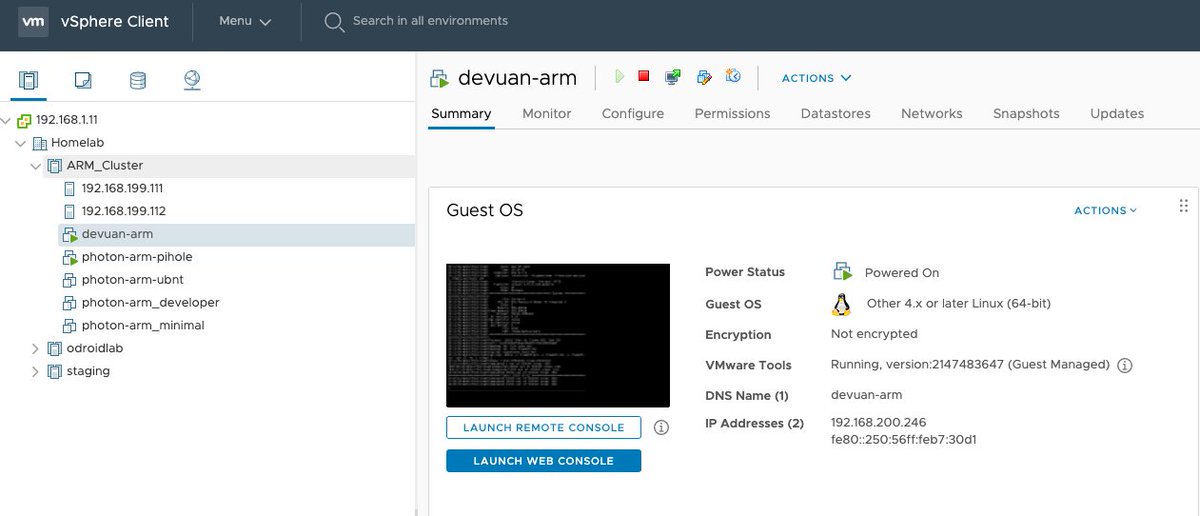The image size is (1200, 516).
Task: Select the Summary tab
Action: 461,113
